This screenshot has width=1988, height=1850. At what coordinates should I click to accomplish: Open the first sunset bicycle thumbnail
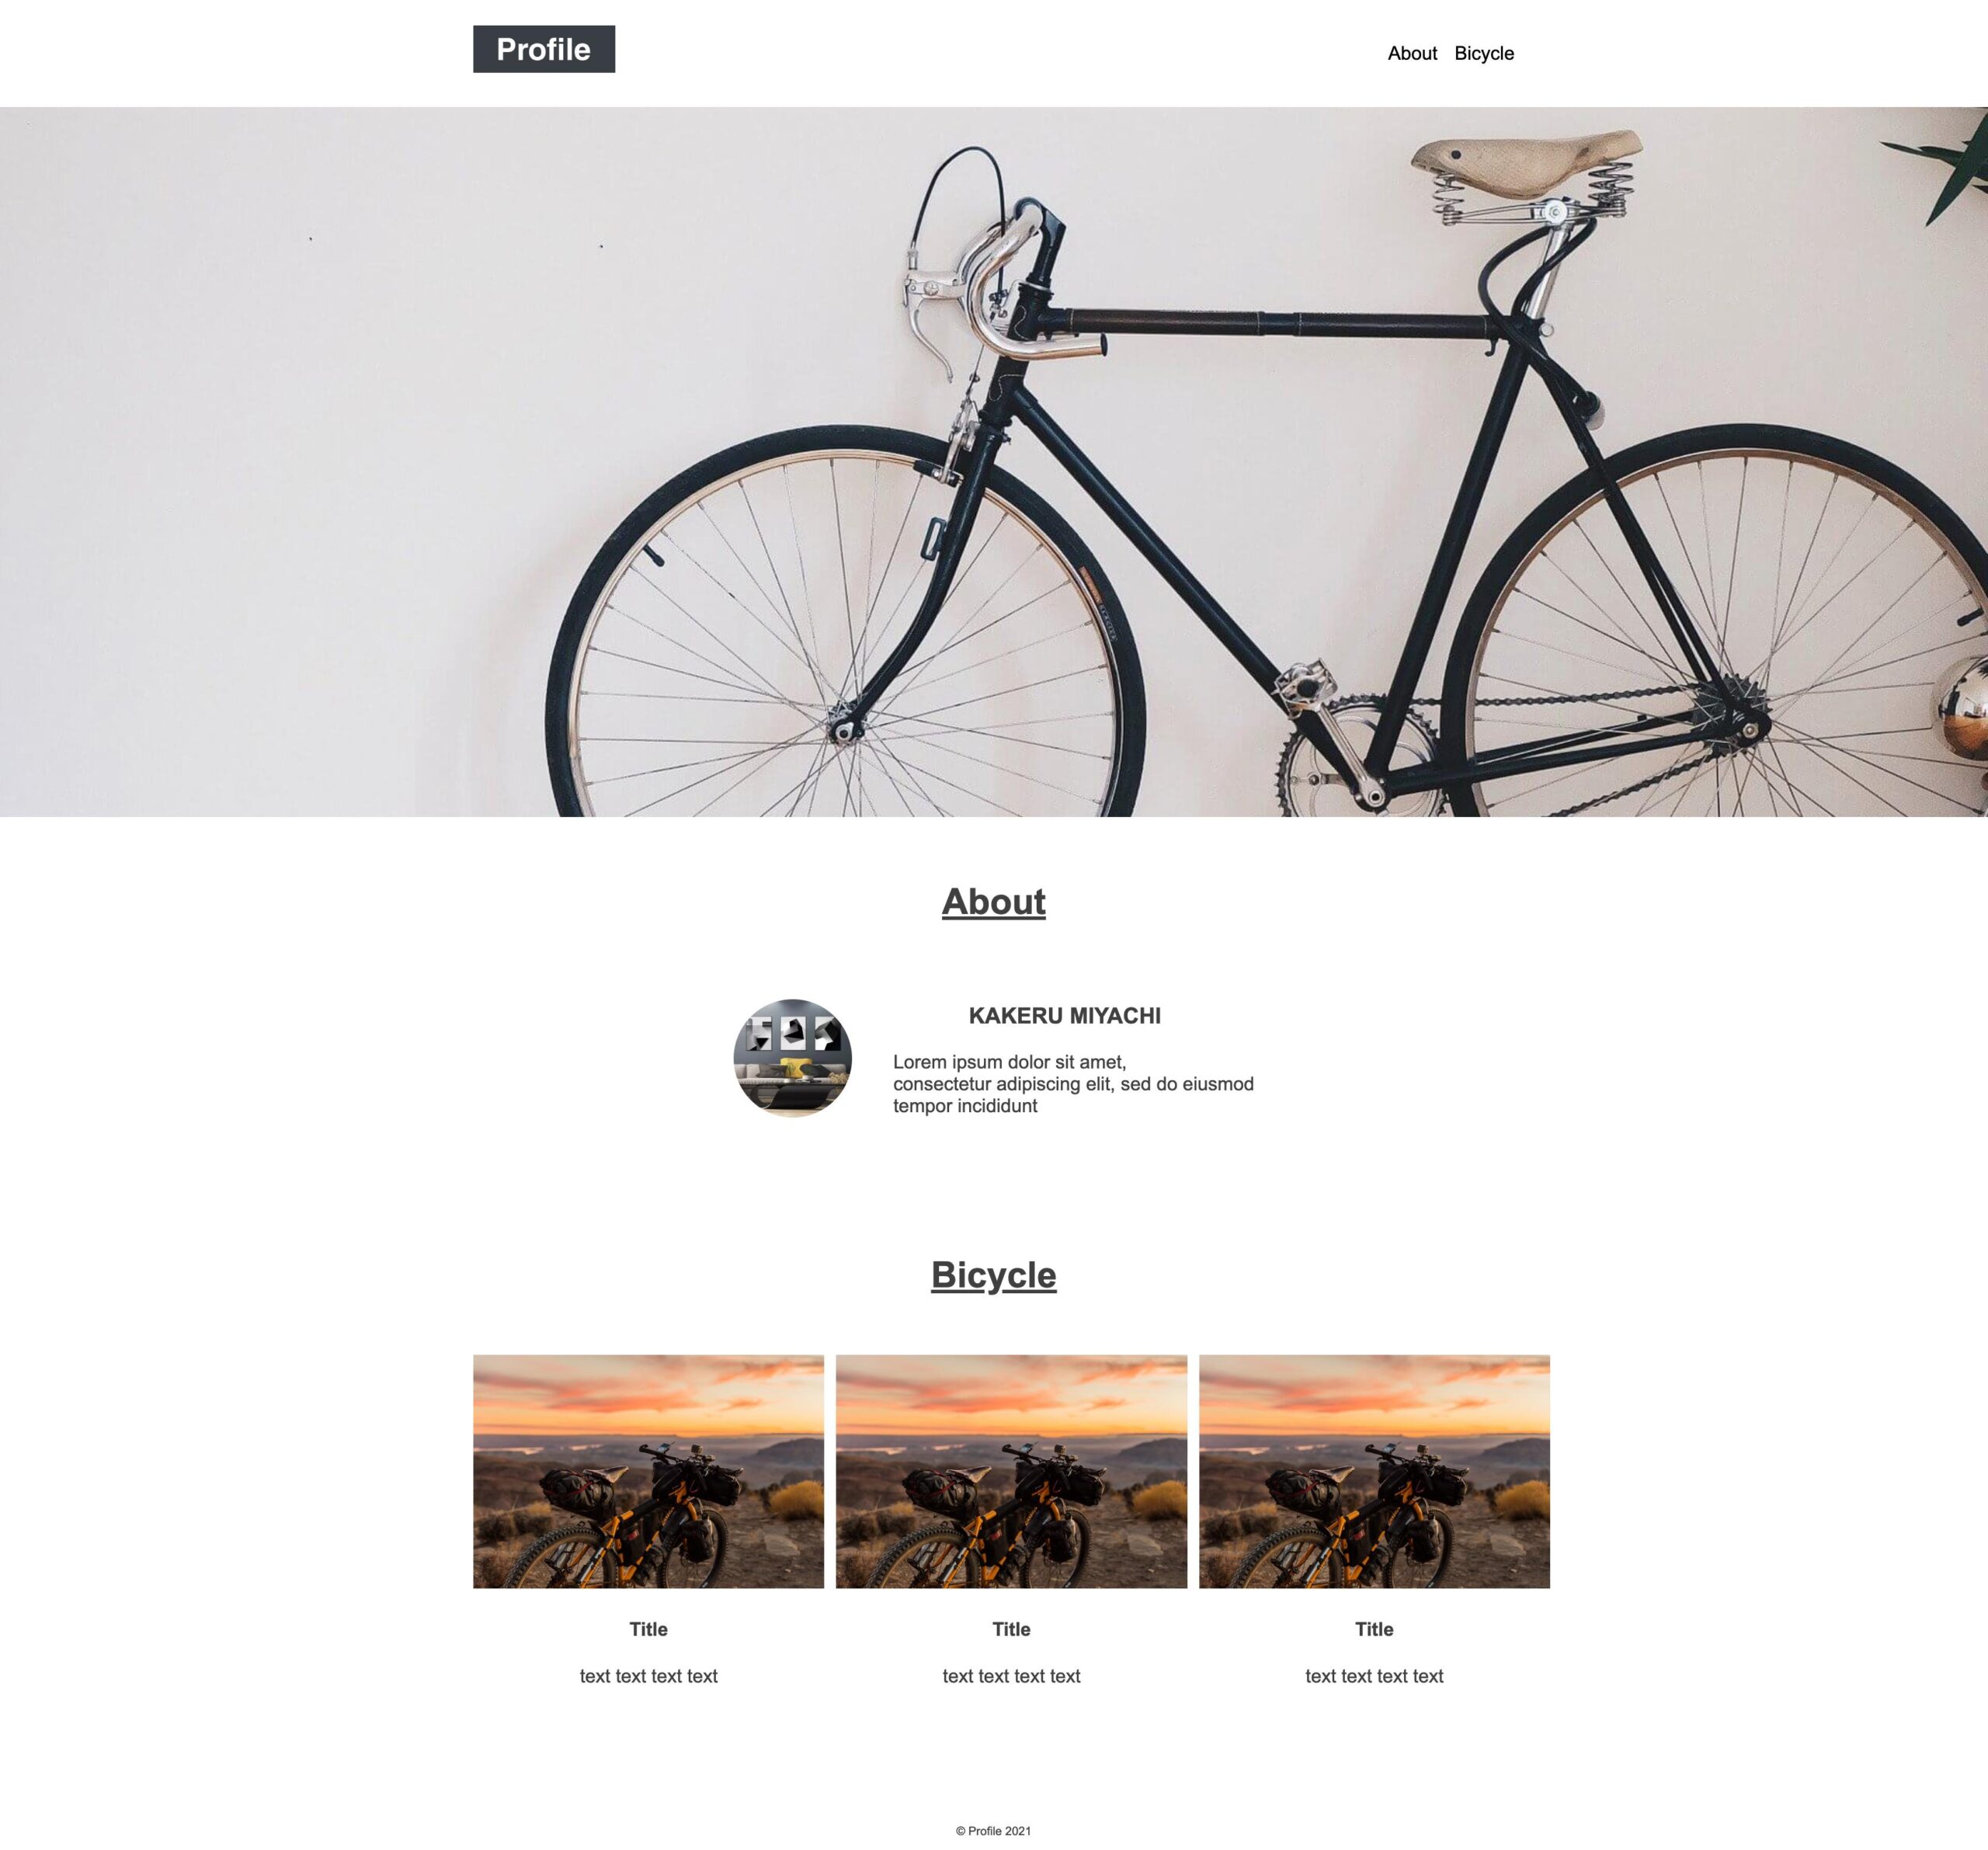[x=648, y=1471]
